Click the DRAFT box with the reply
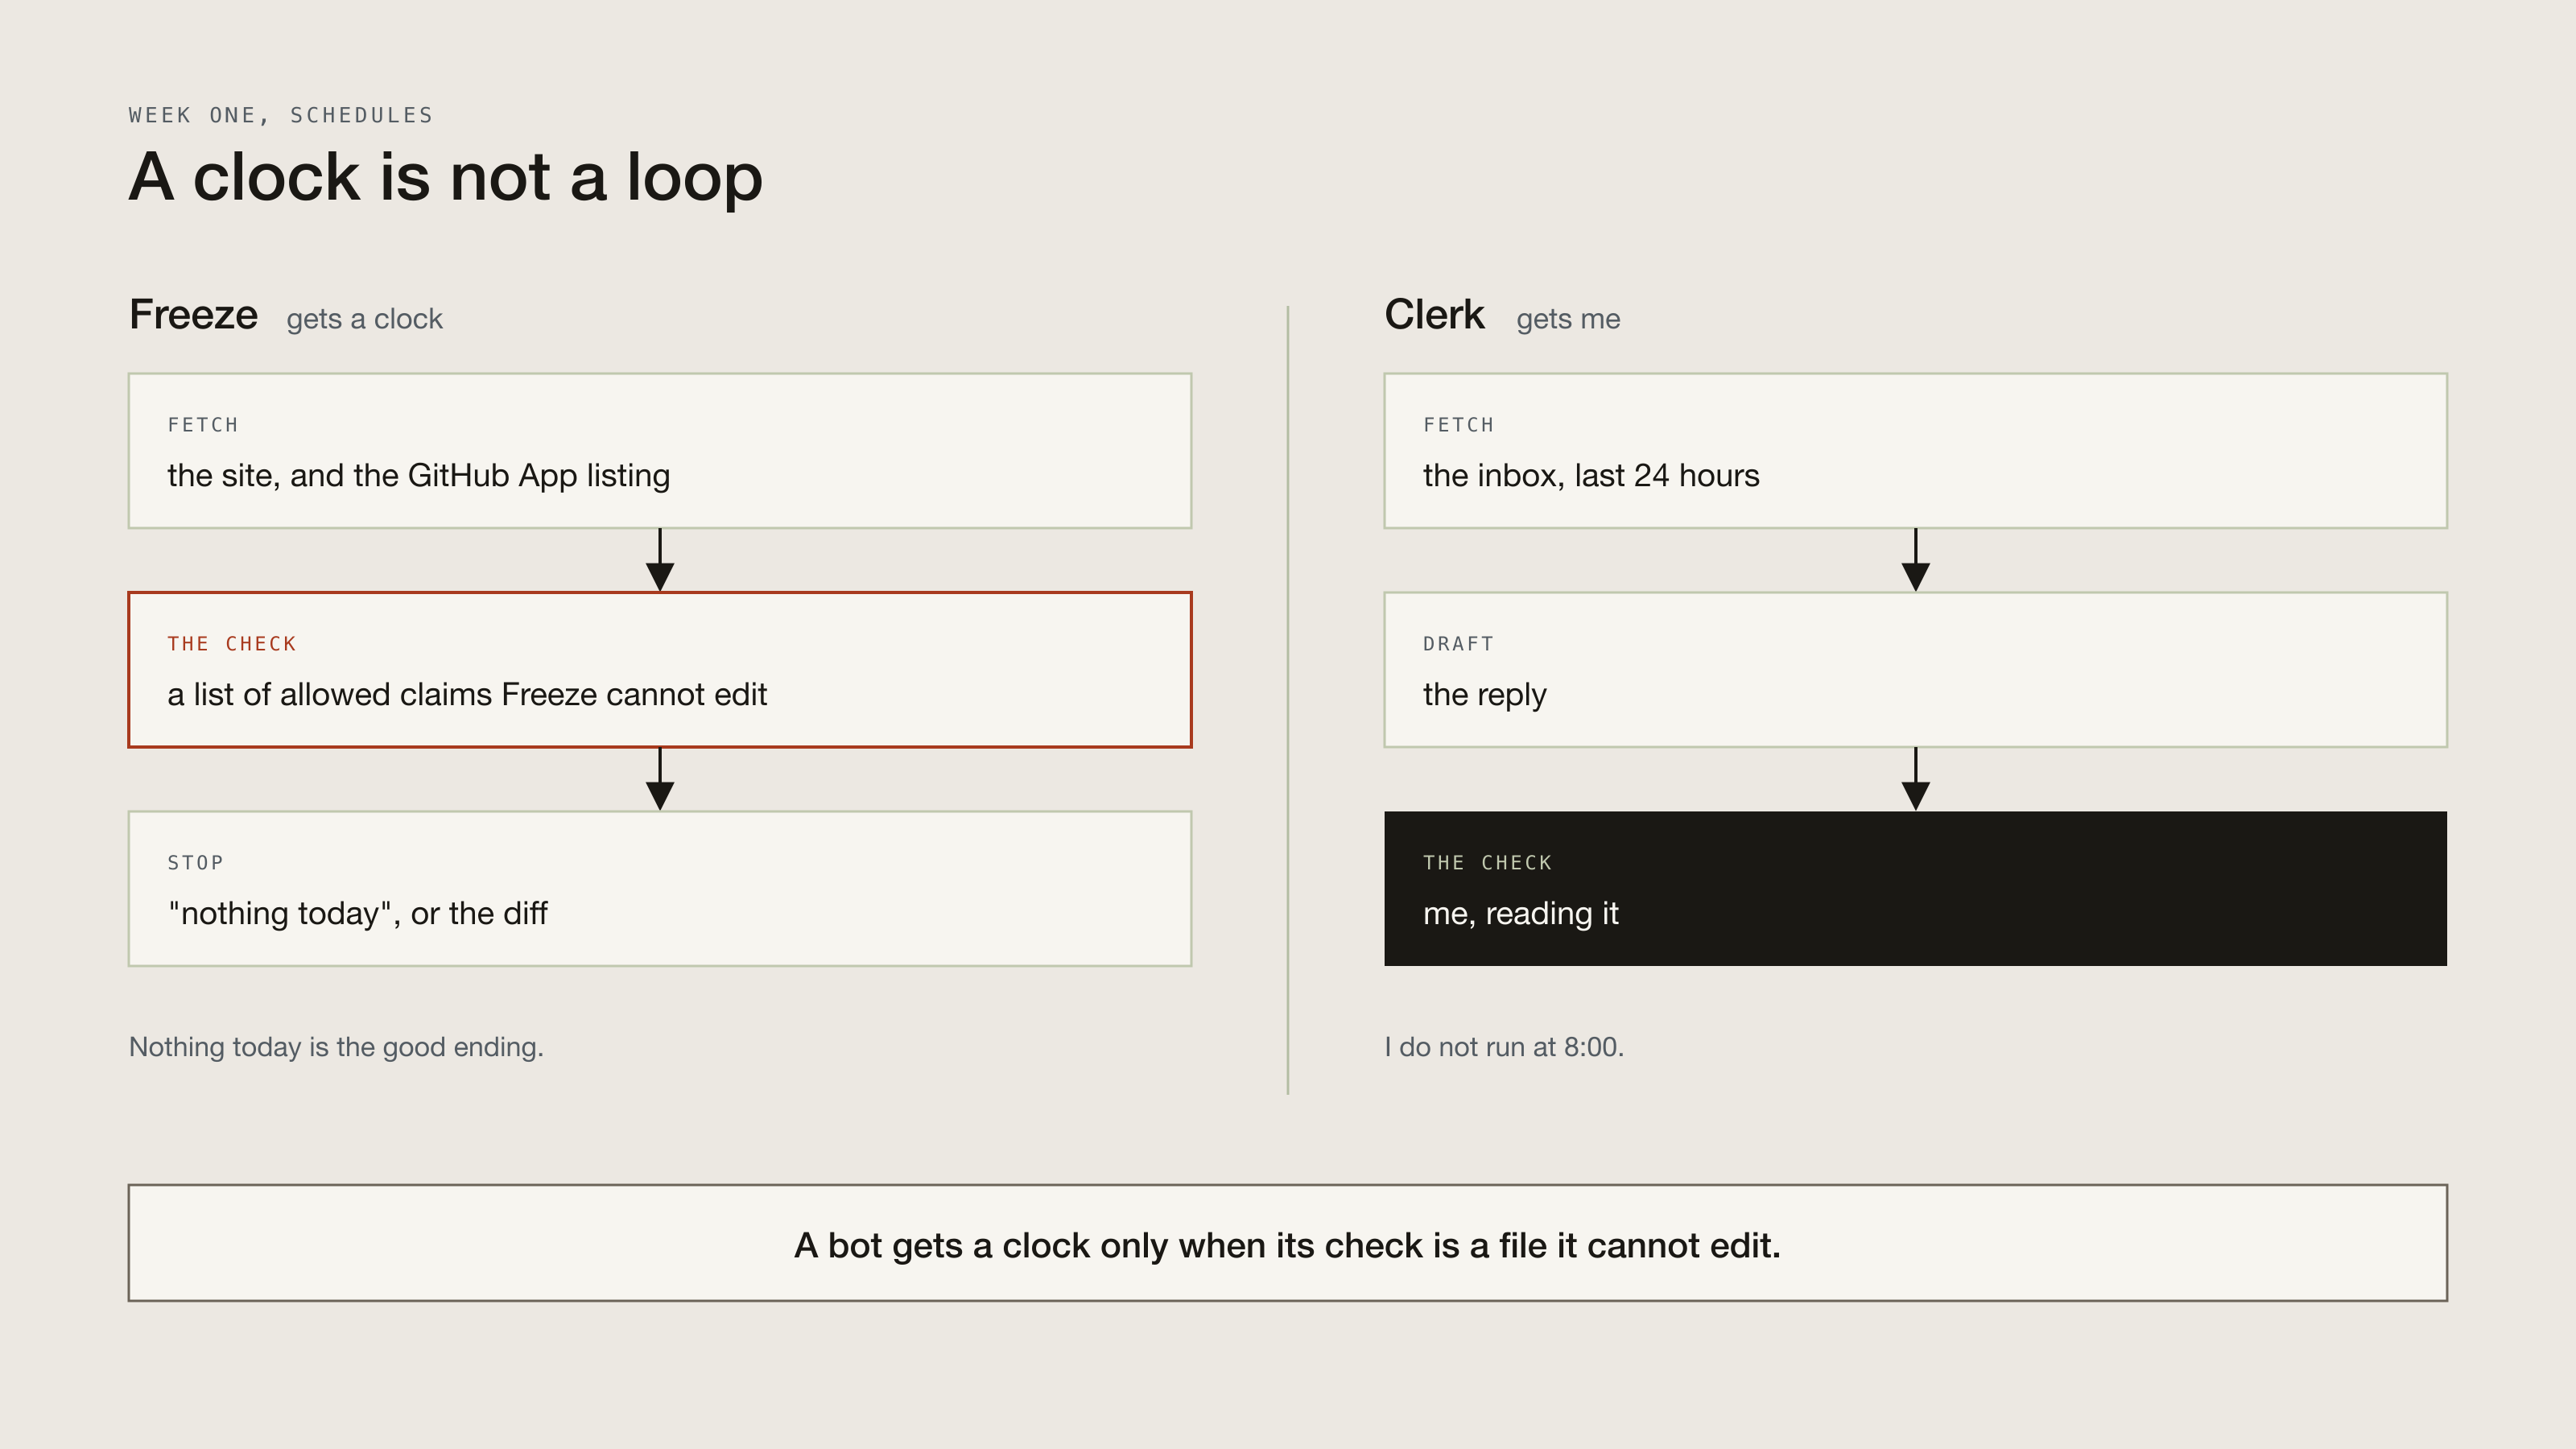The height and width of the screenshot is (1449, 2576). [1915, 670]
